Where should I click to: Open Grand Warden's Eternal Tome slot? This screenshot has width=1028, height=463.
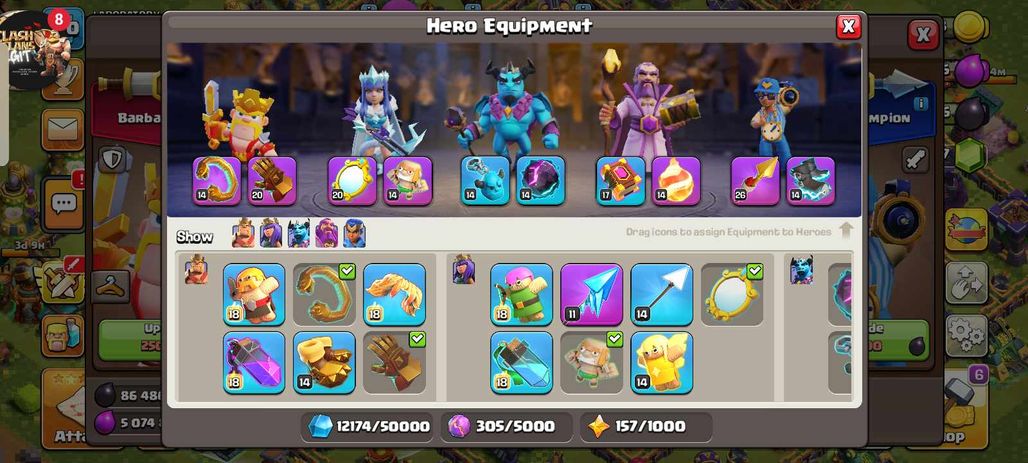[620, 180]
